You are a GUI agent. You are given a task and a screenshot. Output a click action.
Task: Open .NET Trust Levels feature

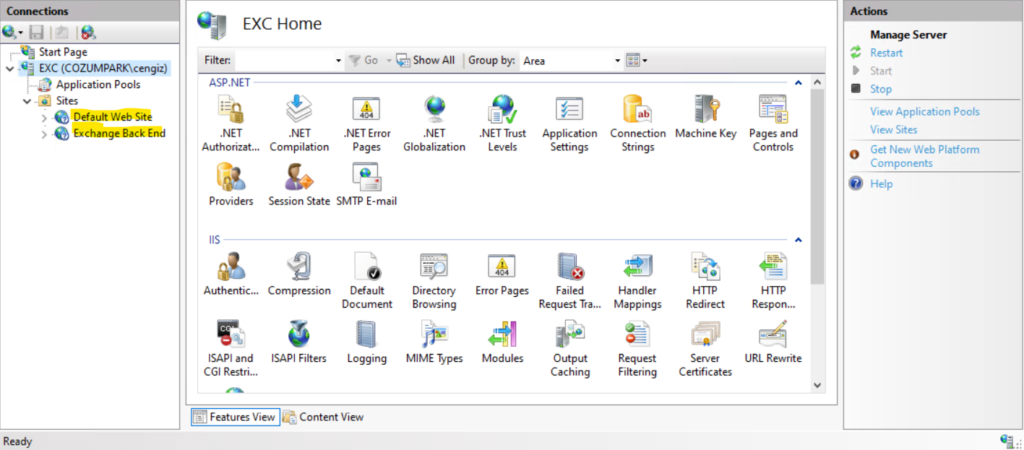click(502, 123)
